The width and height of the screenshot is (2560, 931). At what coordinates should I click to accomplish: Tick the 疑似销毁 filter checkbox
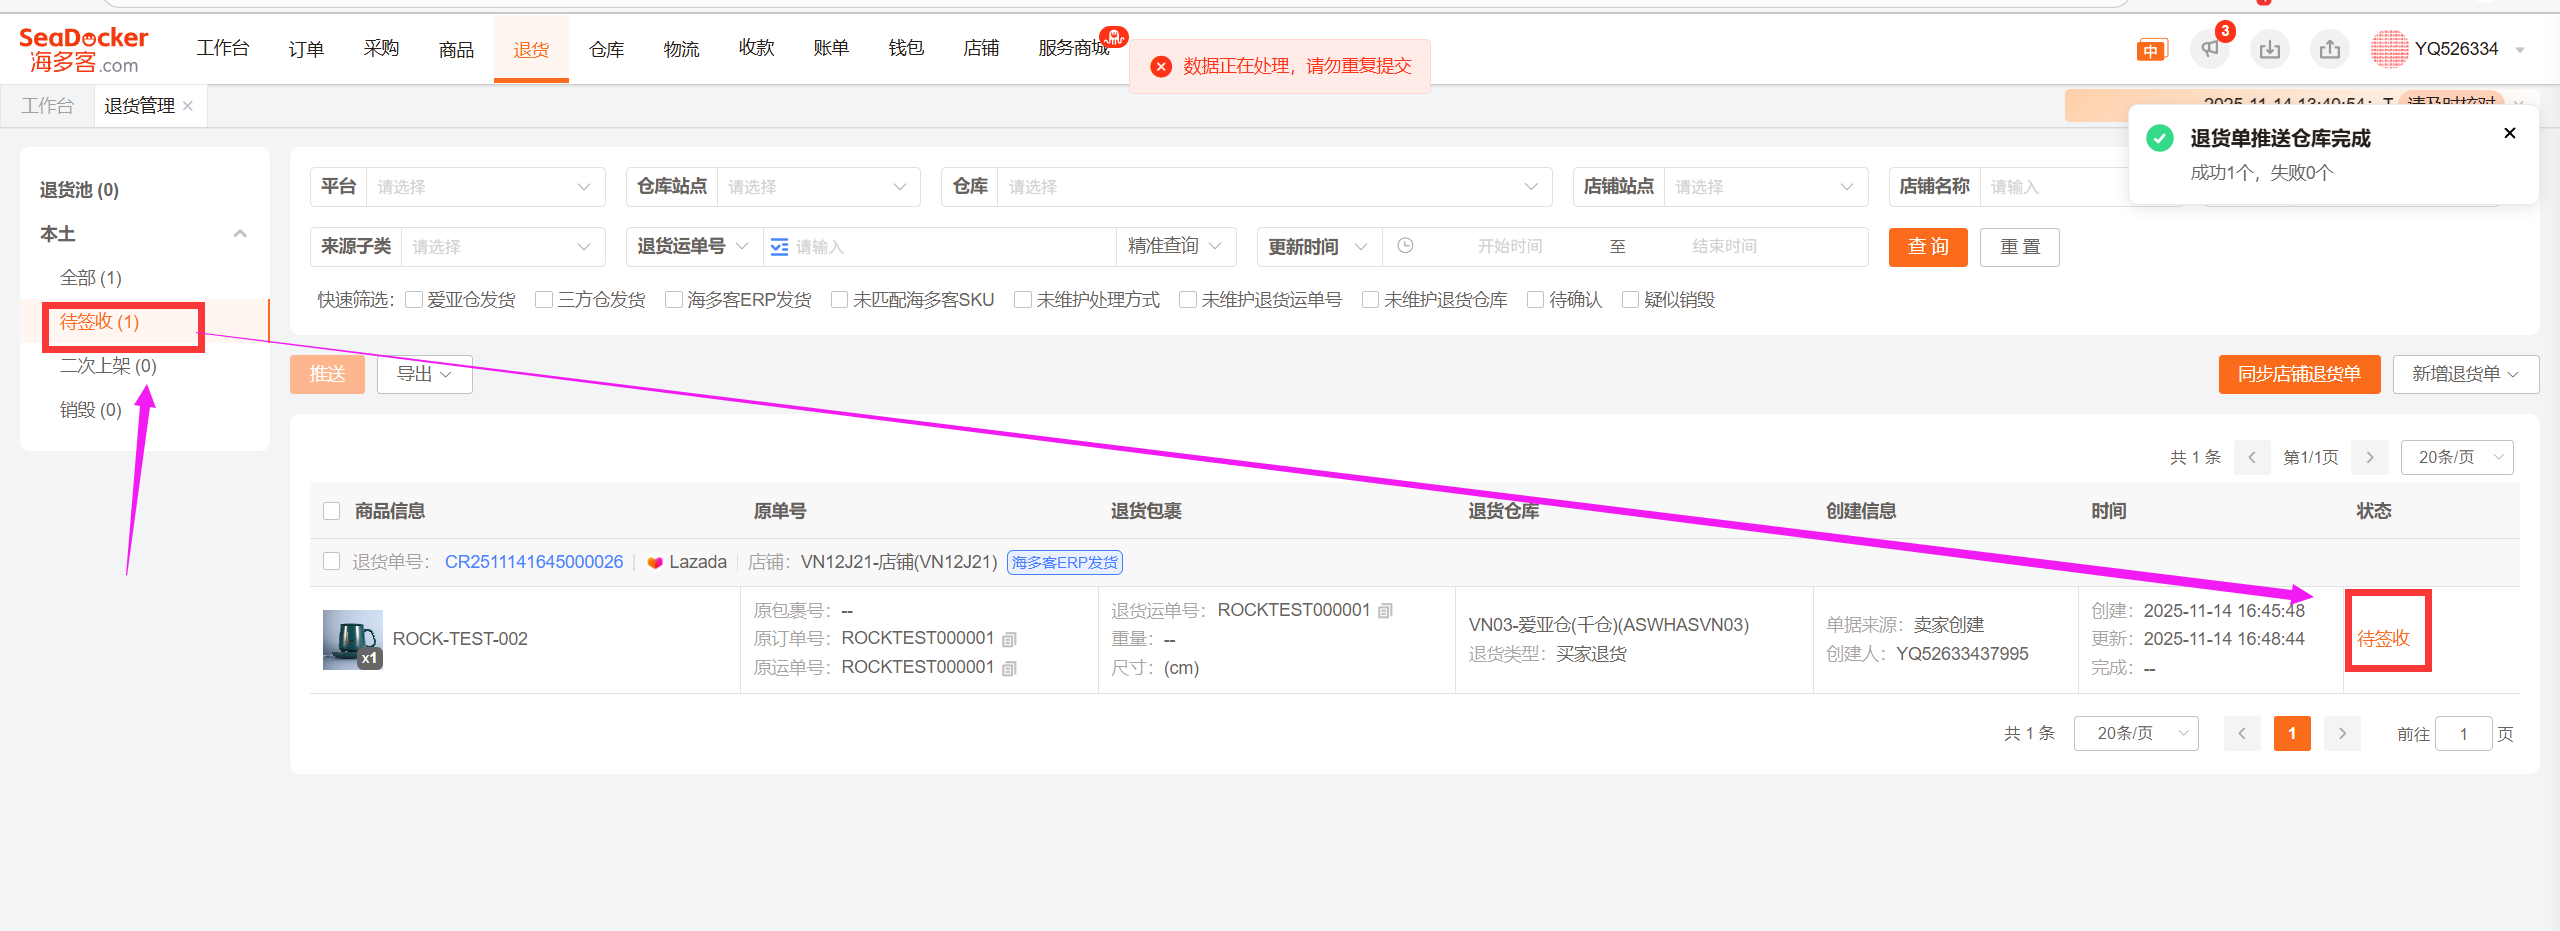point(1630,300)
